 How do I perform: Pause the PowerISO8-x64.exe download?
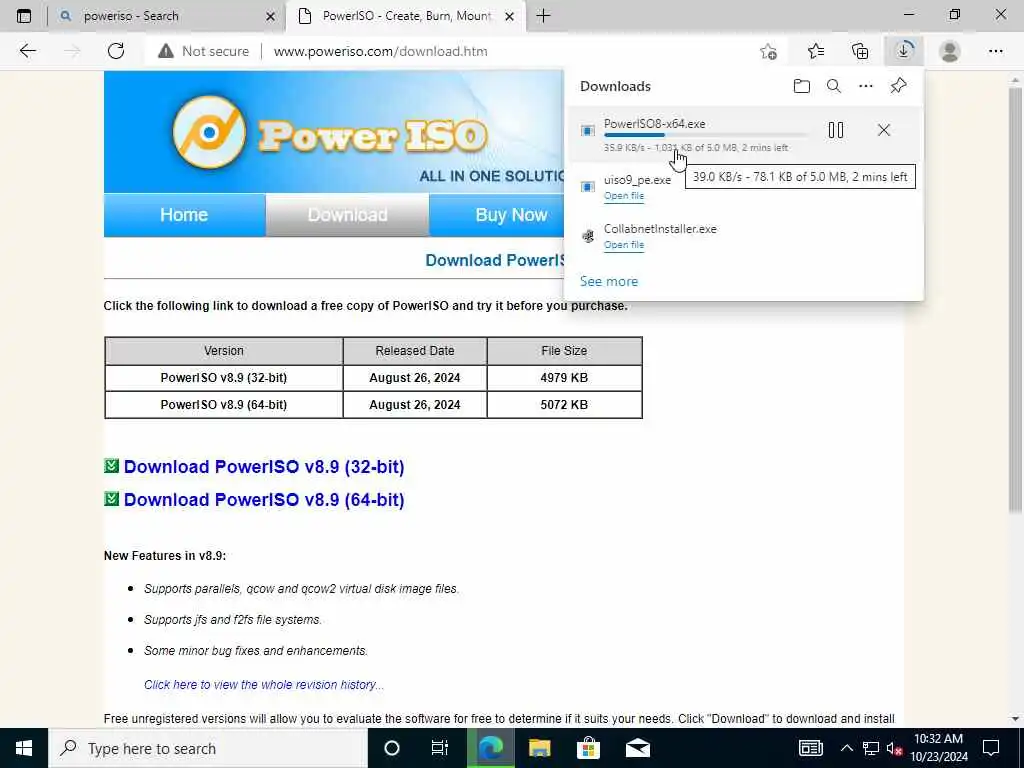(835, 130)
